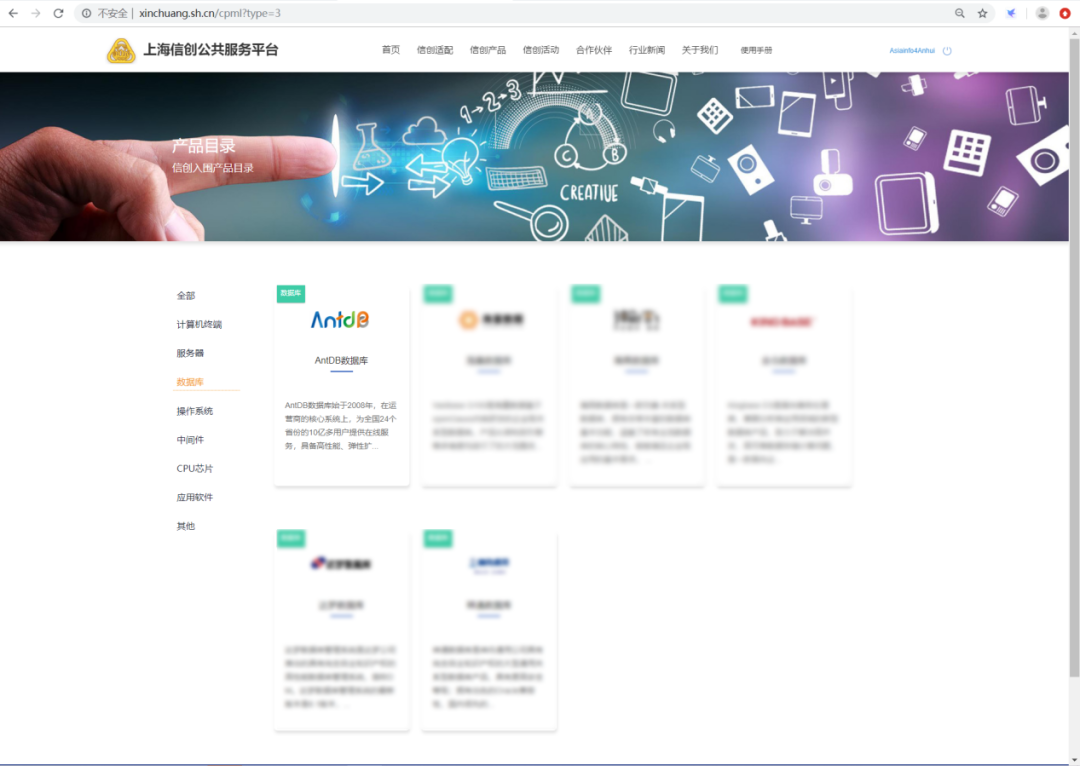Image resolution: width=1080 pixels, height=766 pixels.
Task: Reload the page with refresh icon
Action: [x=59, y=13]
